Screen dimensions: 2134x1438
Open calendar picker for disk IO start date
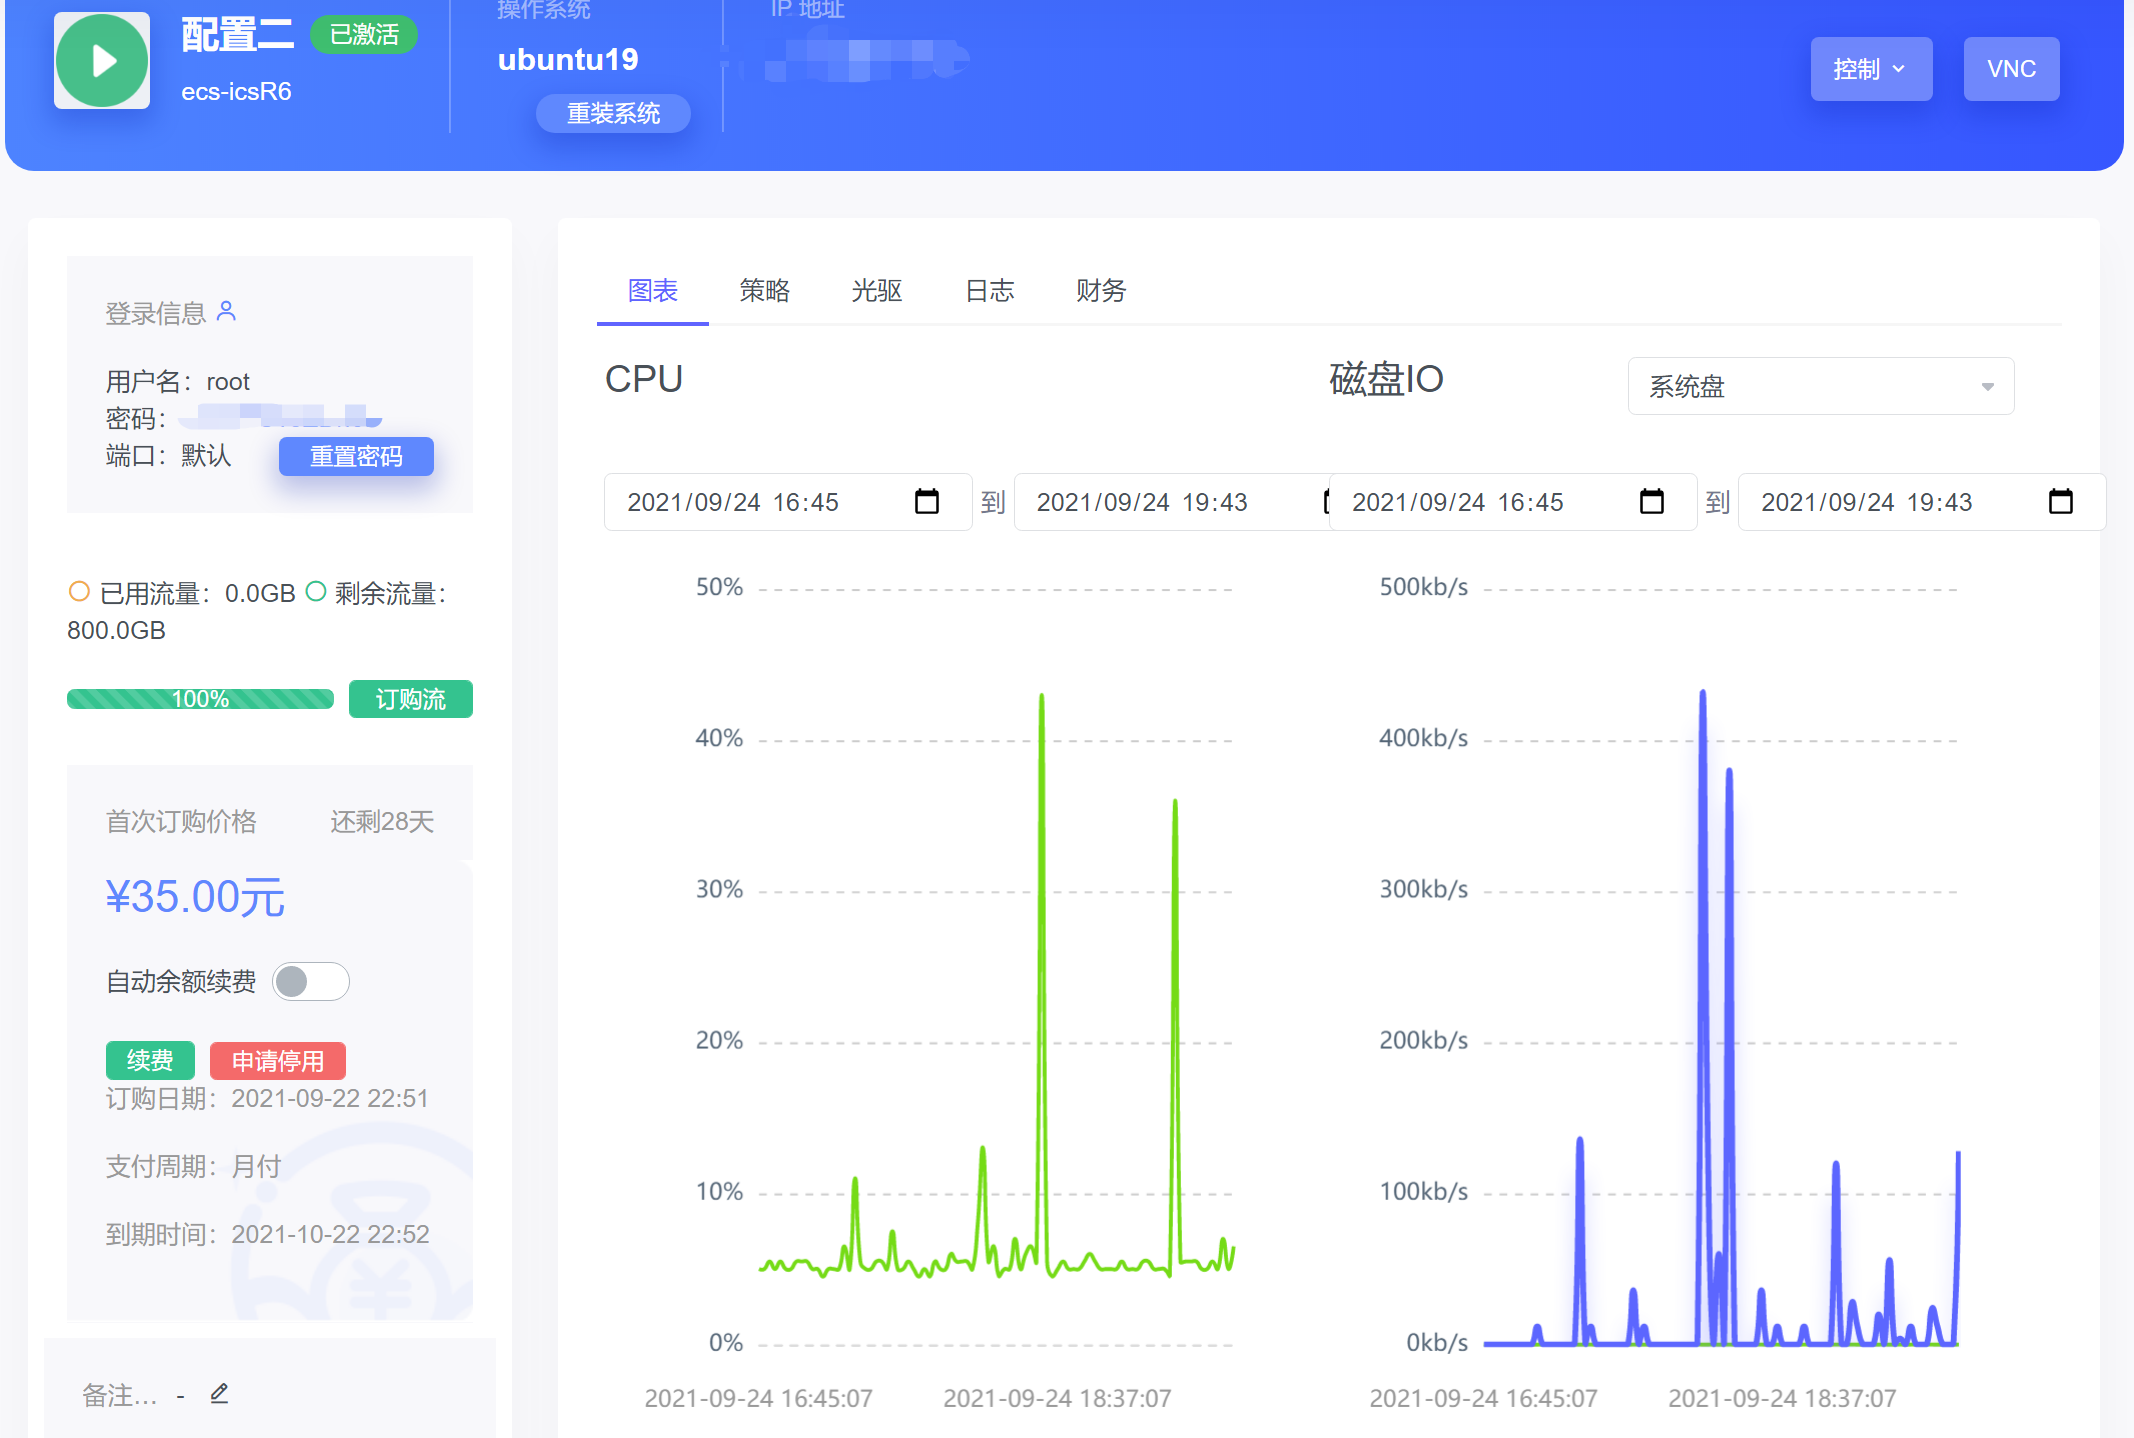[x=1651, y=501]
